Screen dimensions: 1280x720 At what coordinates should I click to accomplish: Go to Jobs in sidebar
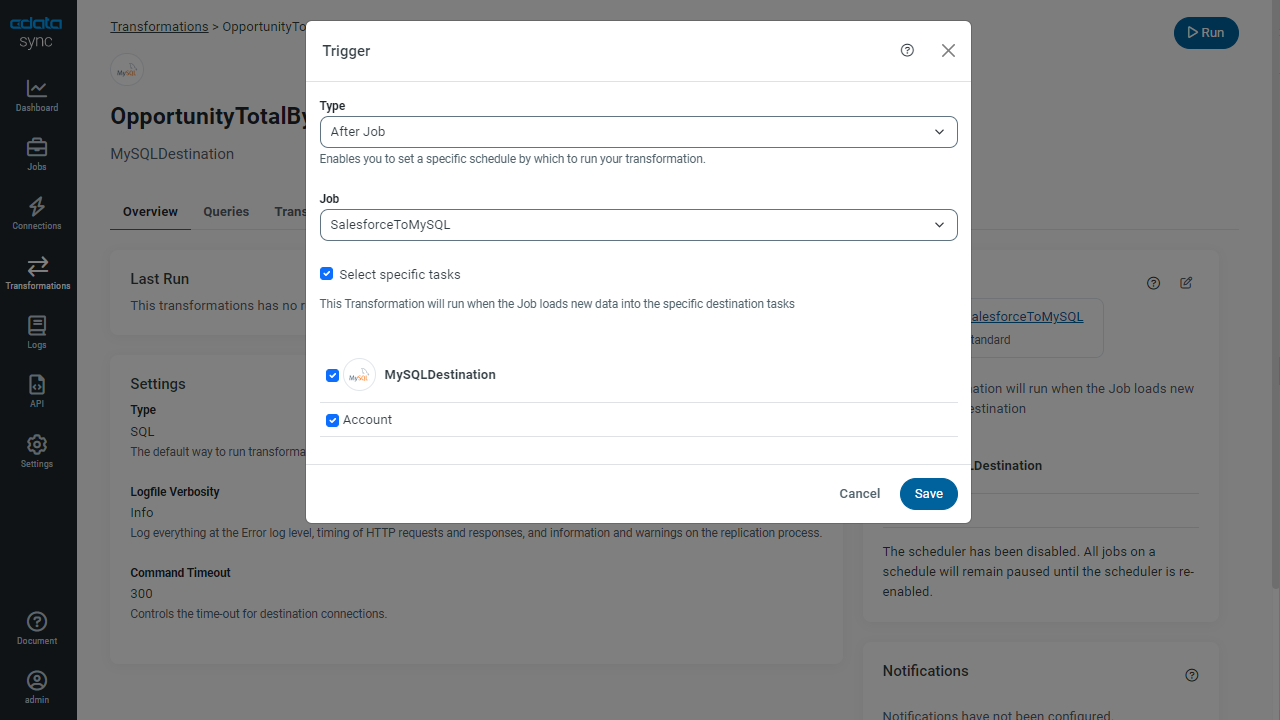pyautogui.click(x=37, y=155)
